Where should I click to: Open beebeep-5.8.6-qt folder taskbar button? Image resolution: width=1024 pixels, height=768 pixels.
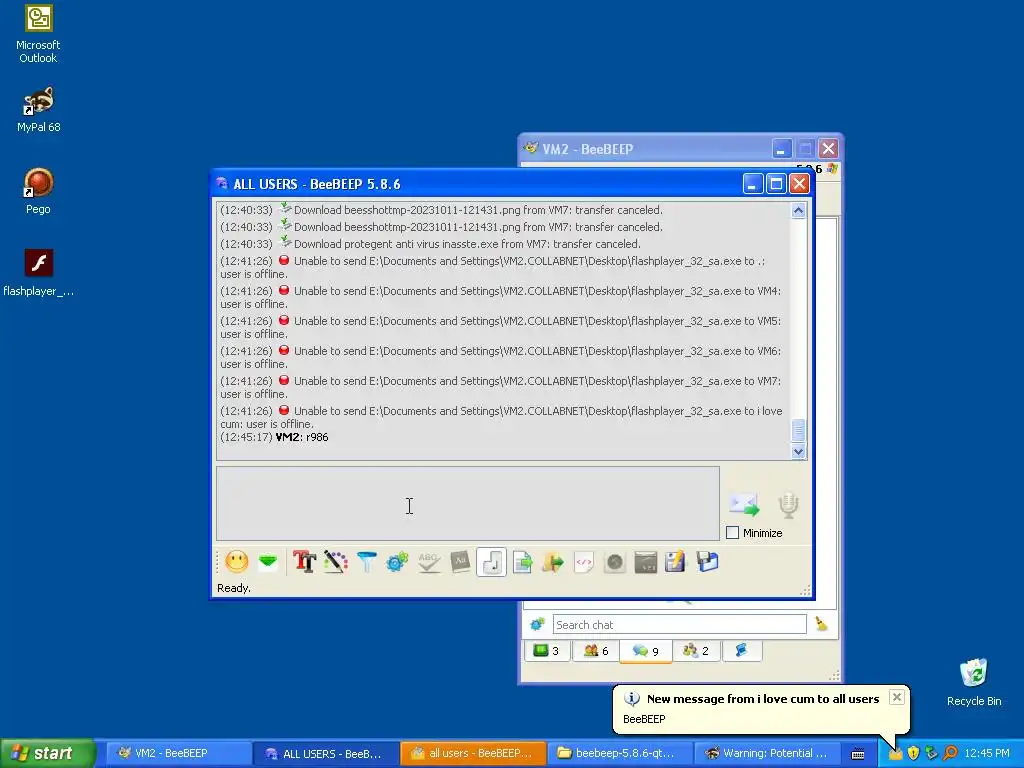(x=618, y=754)
